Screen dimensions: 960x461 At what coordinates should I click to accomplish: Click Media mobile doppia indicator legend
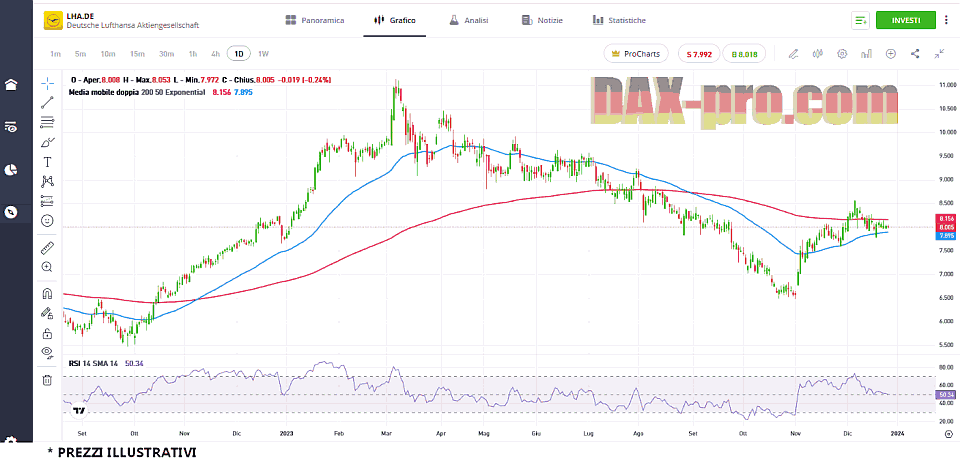pos(138,92)
